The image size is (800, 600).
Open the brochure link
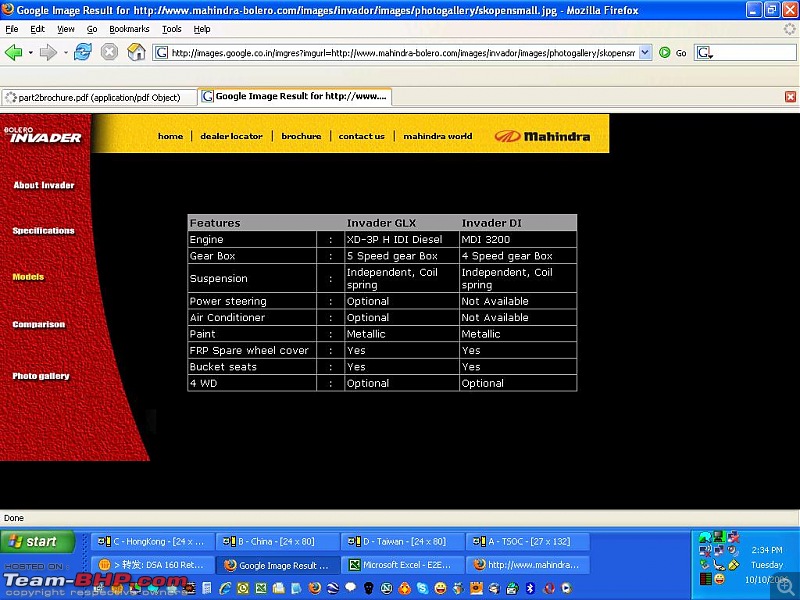(x=301, y=136)
